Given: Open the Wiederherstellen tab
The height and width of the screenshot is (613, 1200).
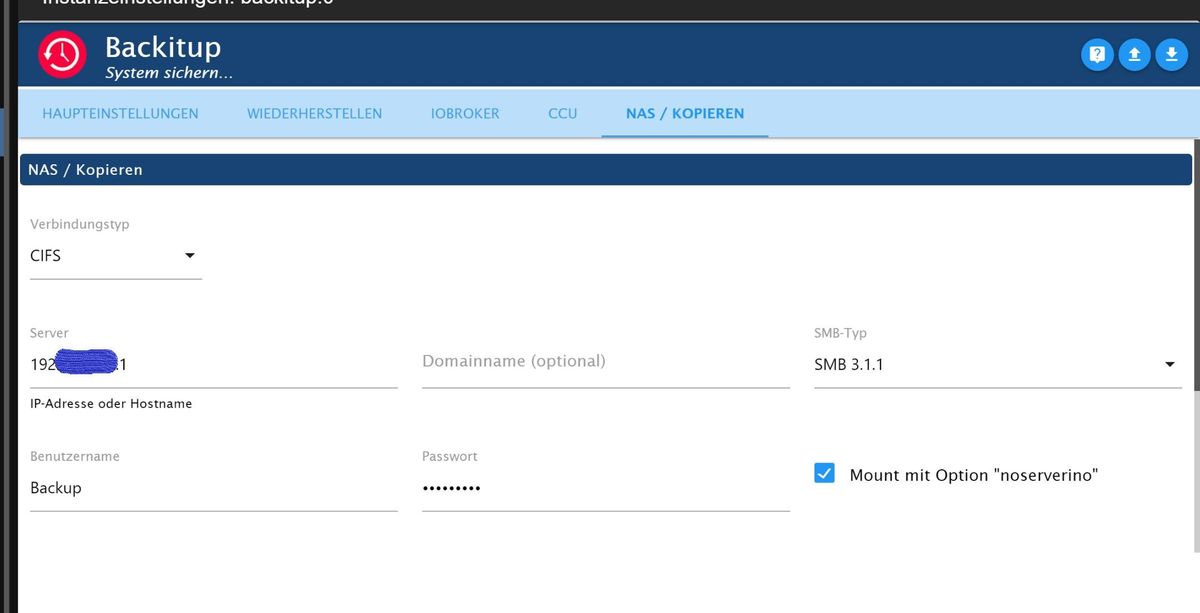Looking at the screenshot, I should pyautogui.click(x=314, y=113).
